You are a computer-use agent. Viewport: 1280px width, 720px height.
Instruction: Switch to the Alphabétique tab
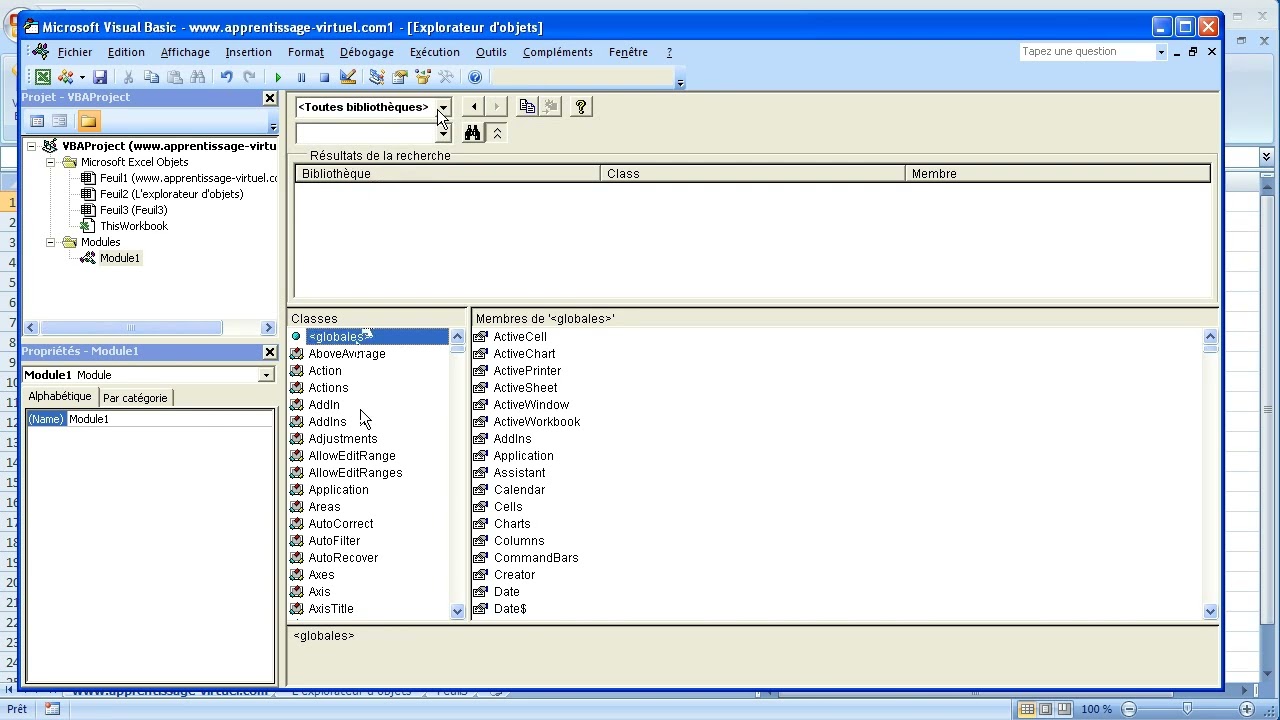60,397
